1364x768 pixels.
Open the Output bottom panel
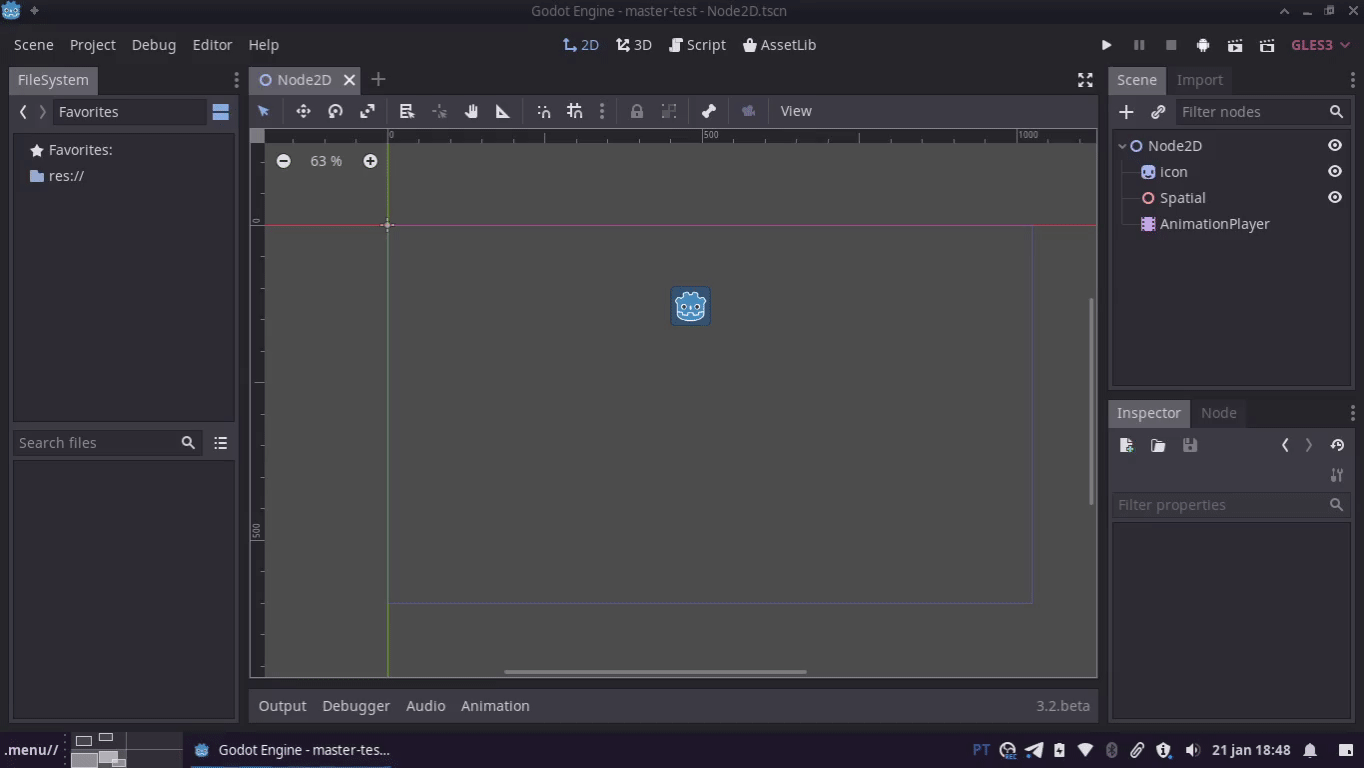[x=283, y=706]
